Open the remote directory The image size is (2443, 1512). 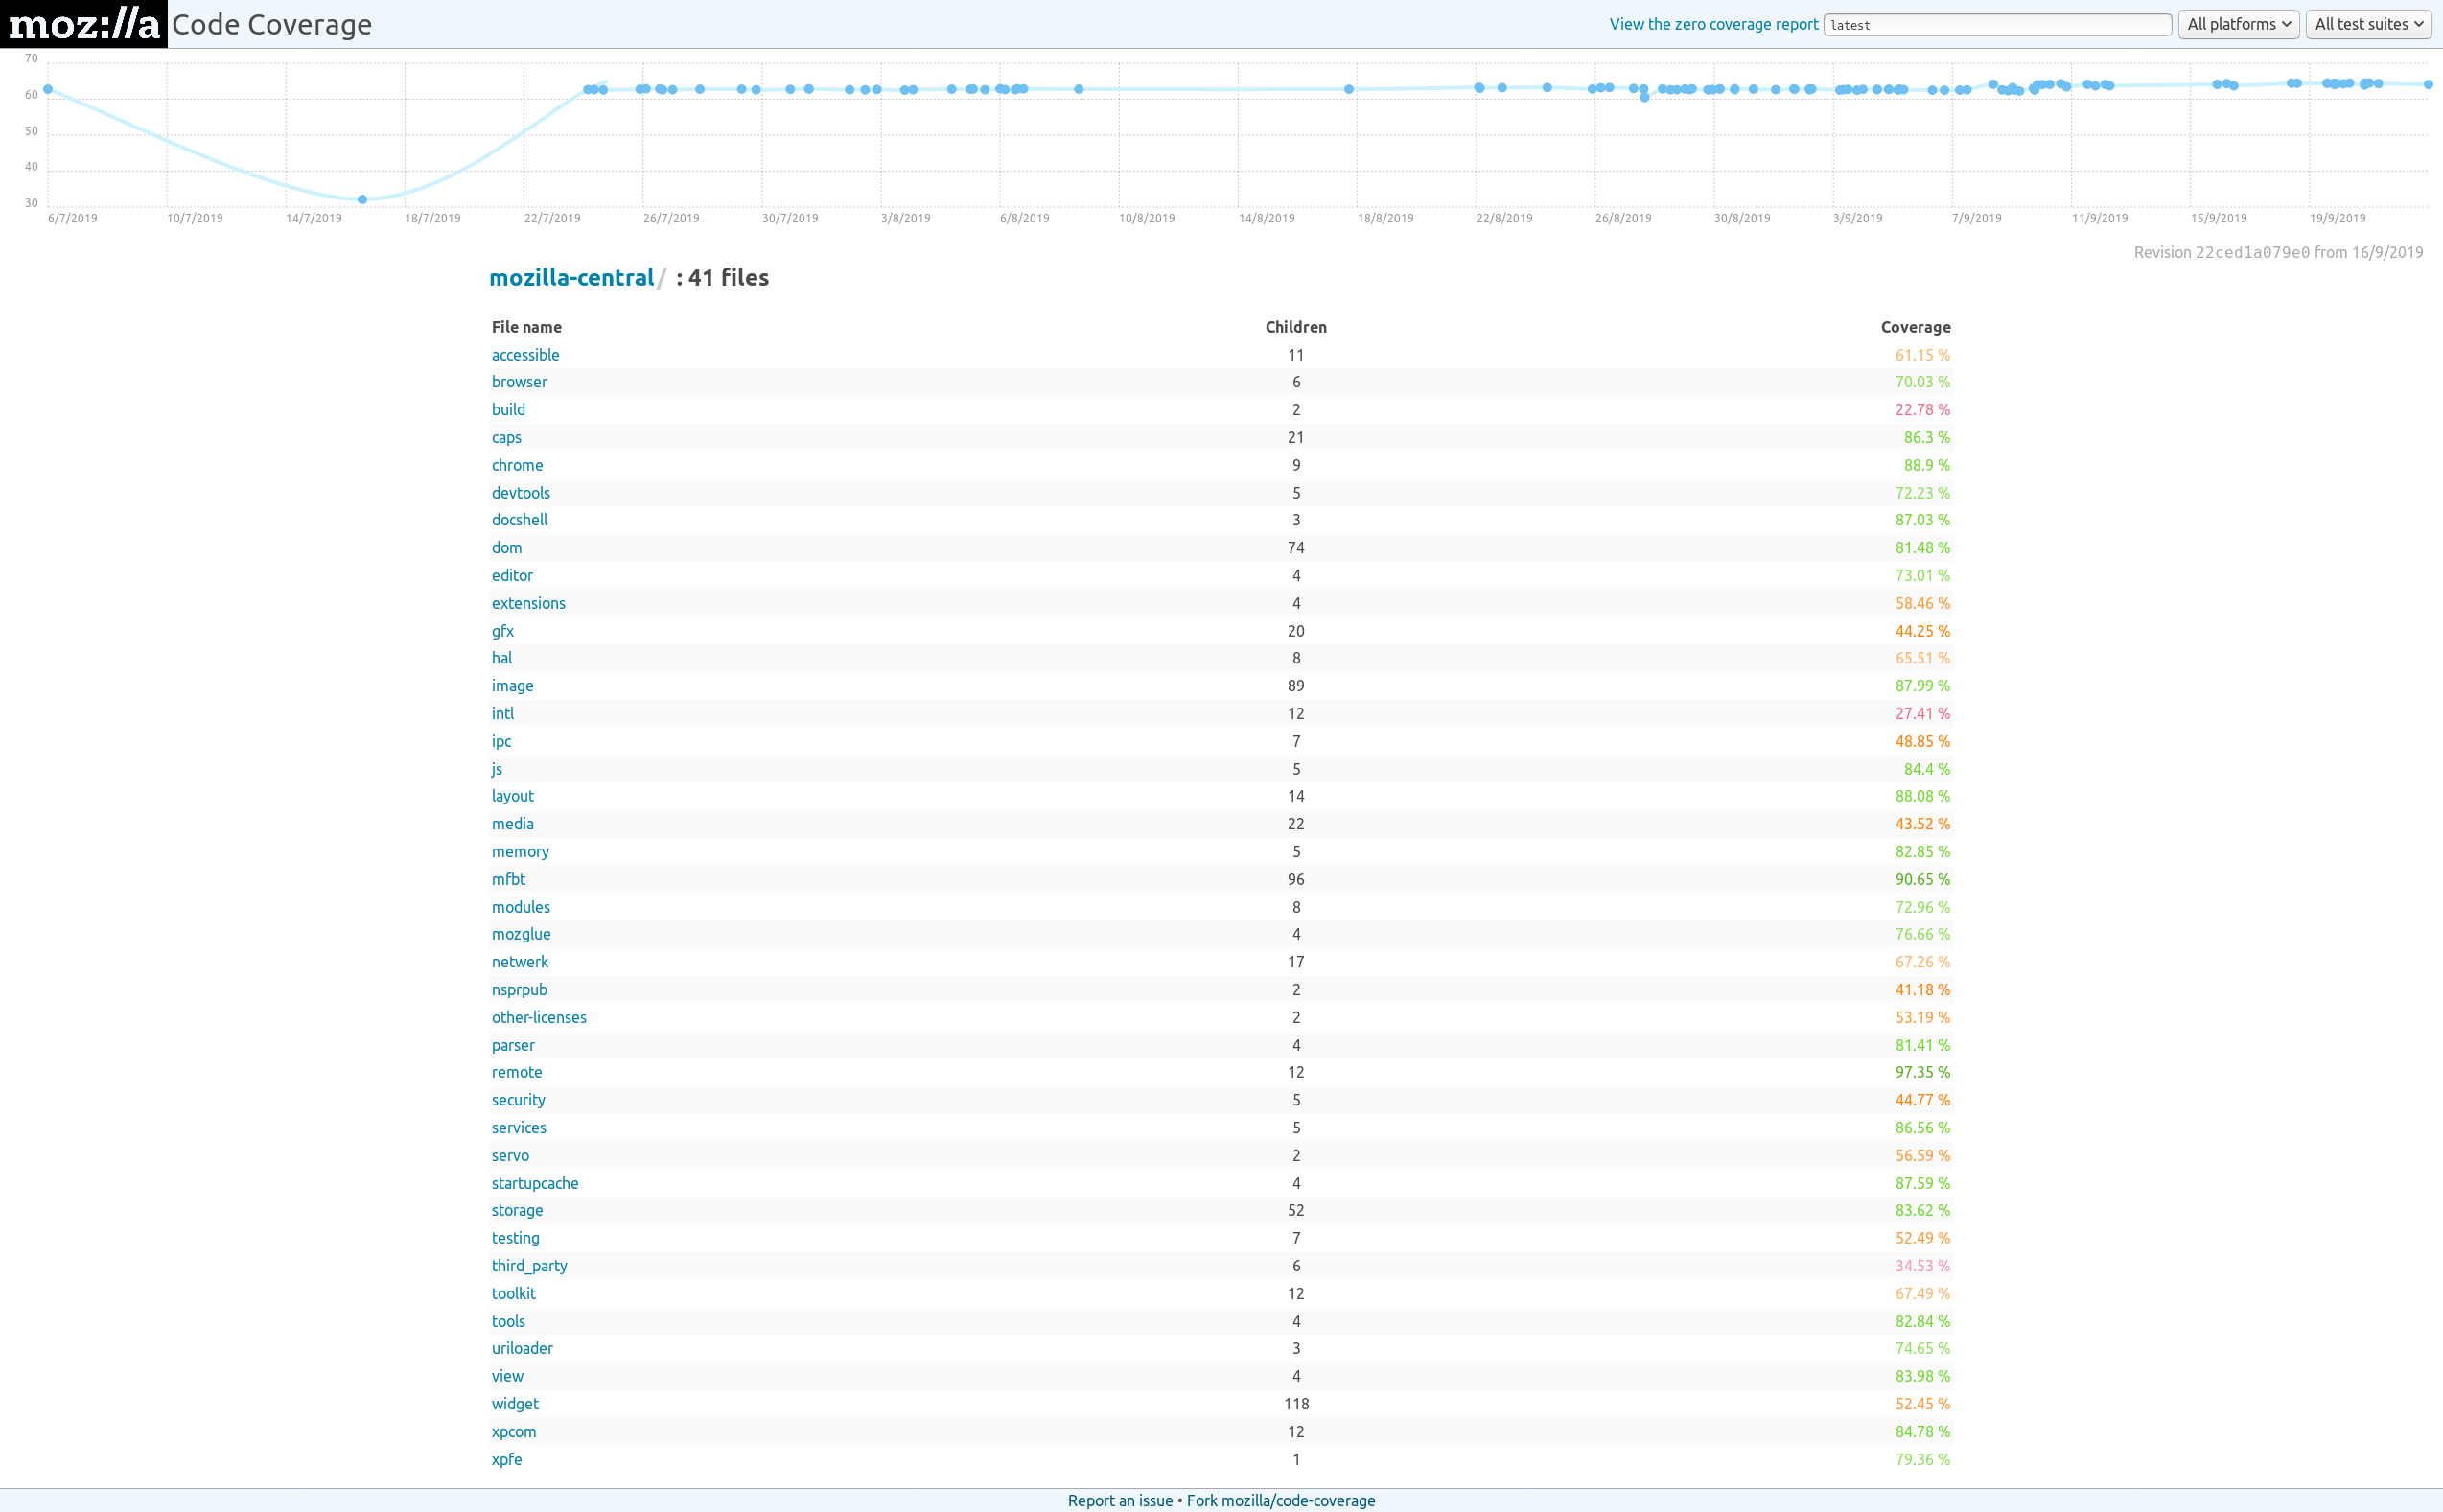point(516,1072)
